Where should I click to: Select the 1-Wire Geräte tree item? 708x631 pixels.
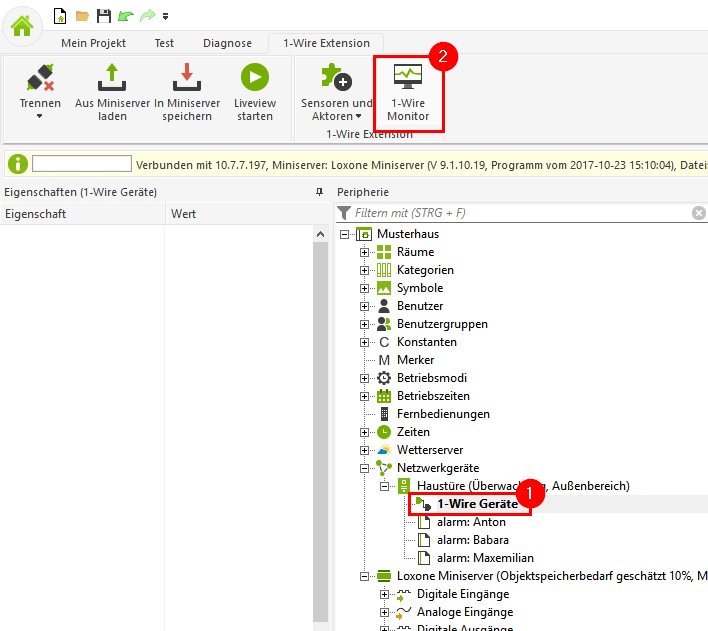[476, 504]
